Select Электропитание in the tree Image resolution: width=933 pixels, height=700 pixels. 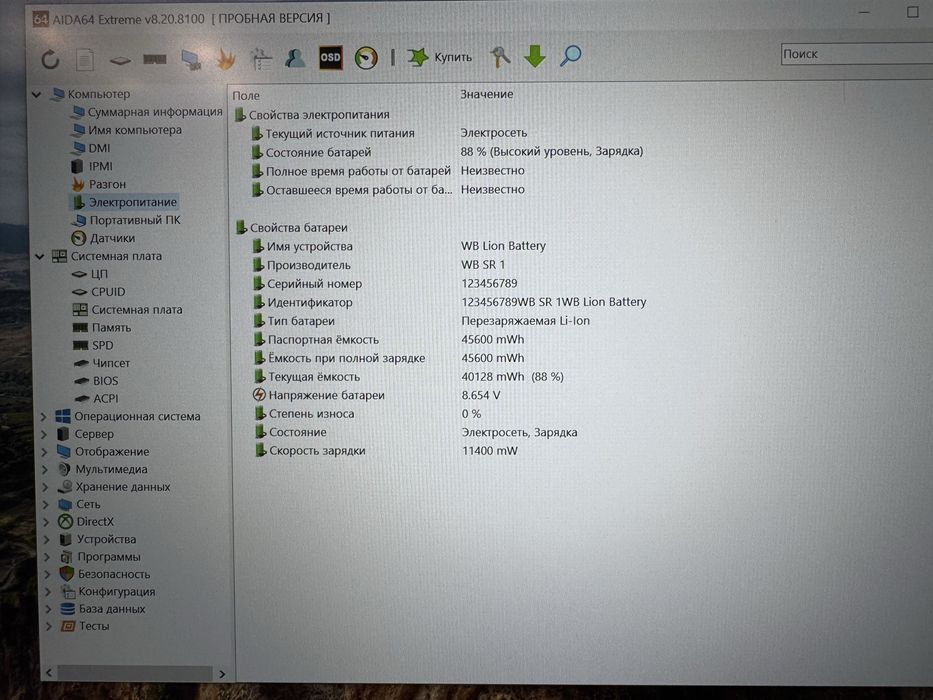click(x=124, y=202)
